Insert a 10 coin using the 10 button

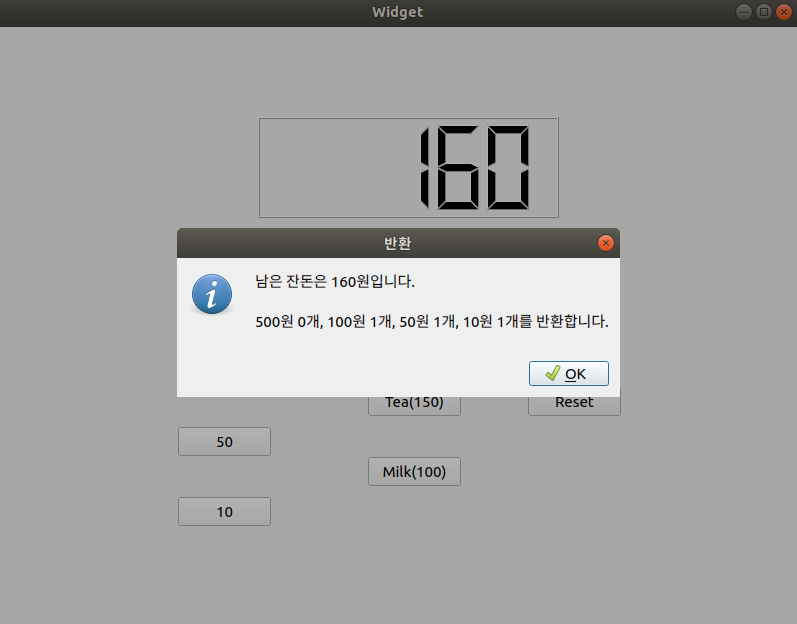tap(224, 511)
